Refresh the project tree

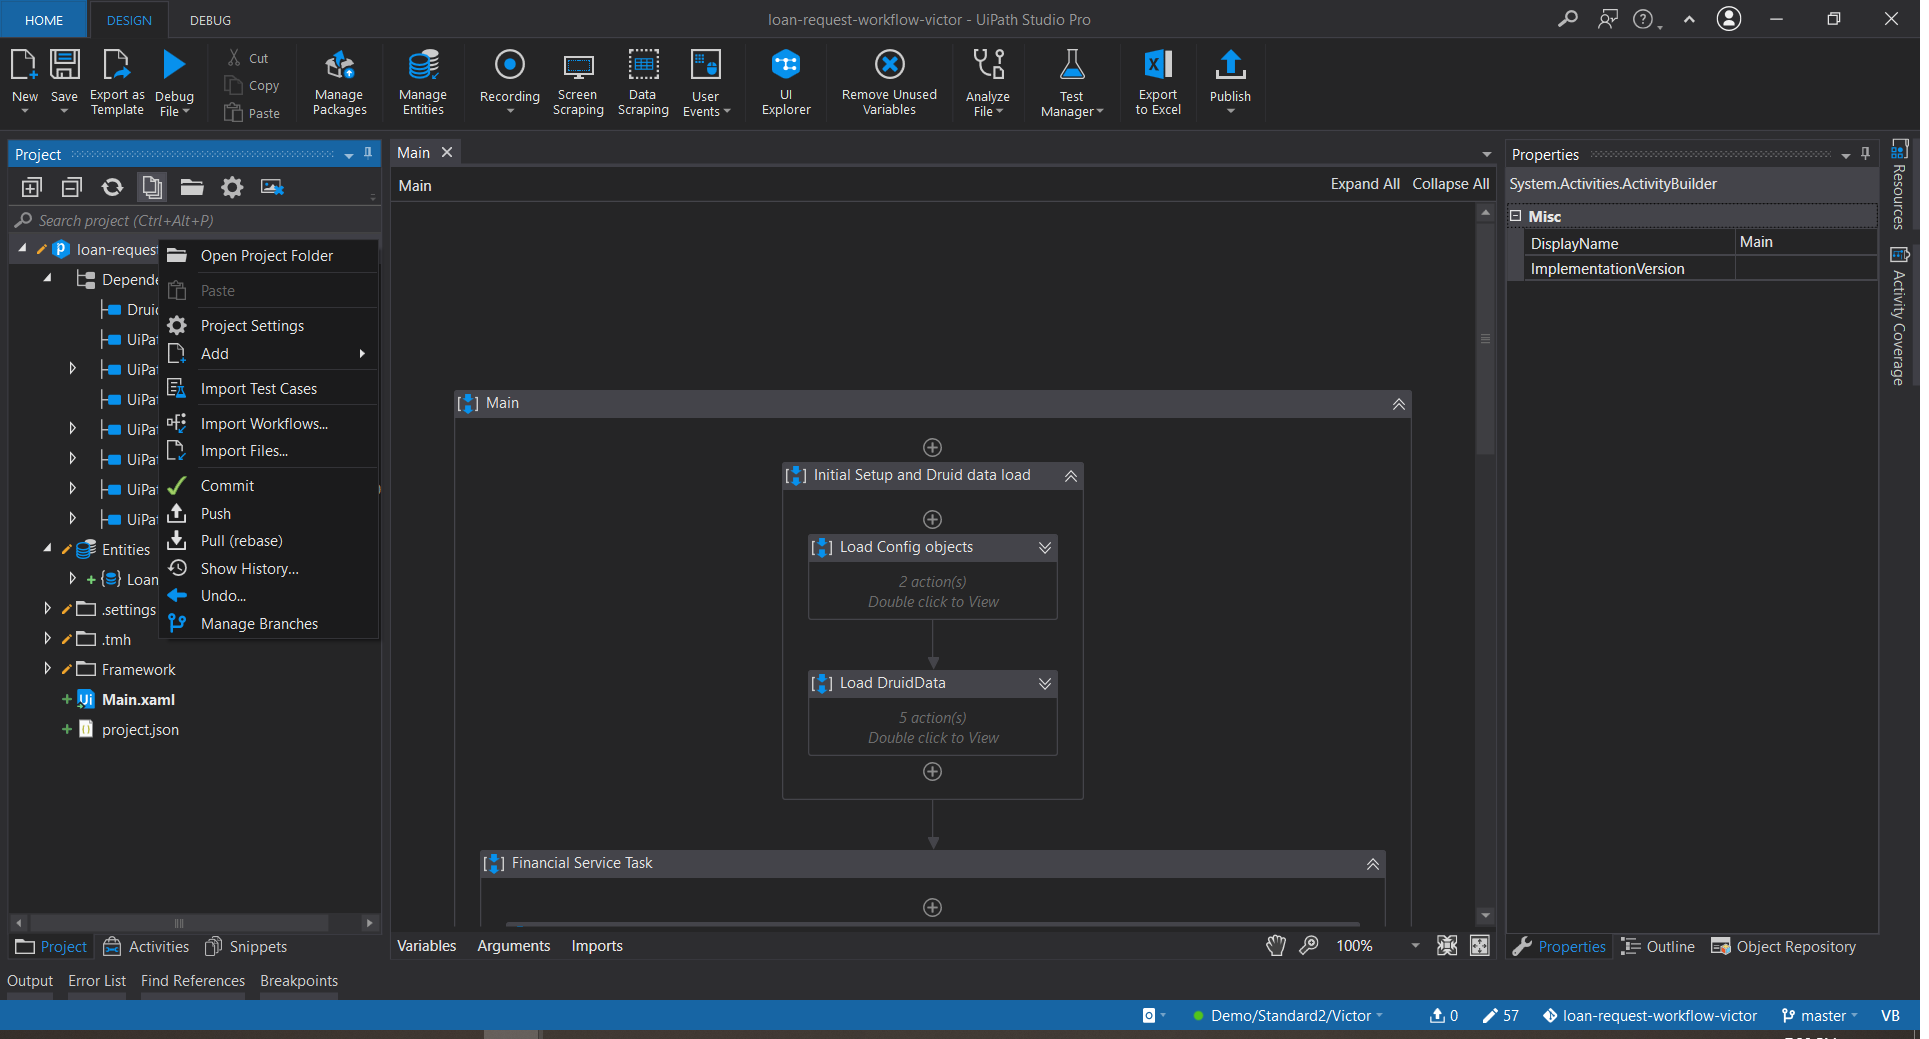tap(112, 187)
